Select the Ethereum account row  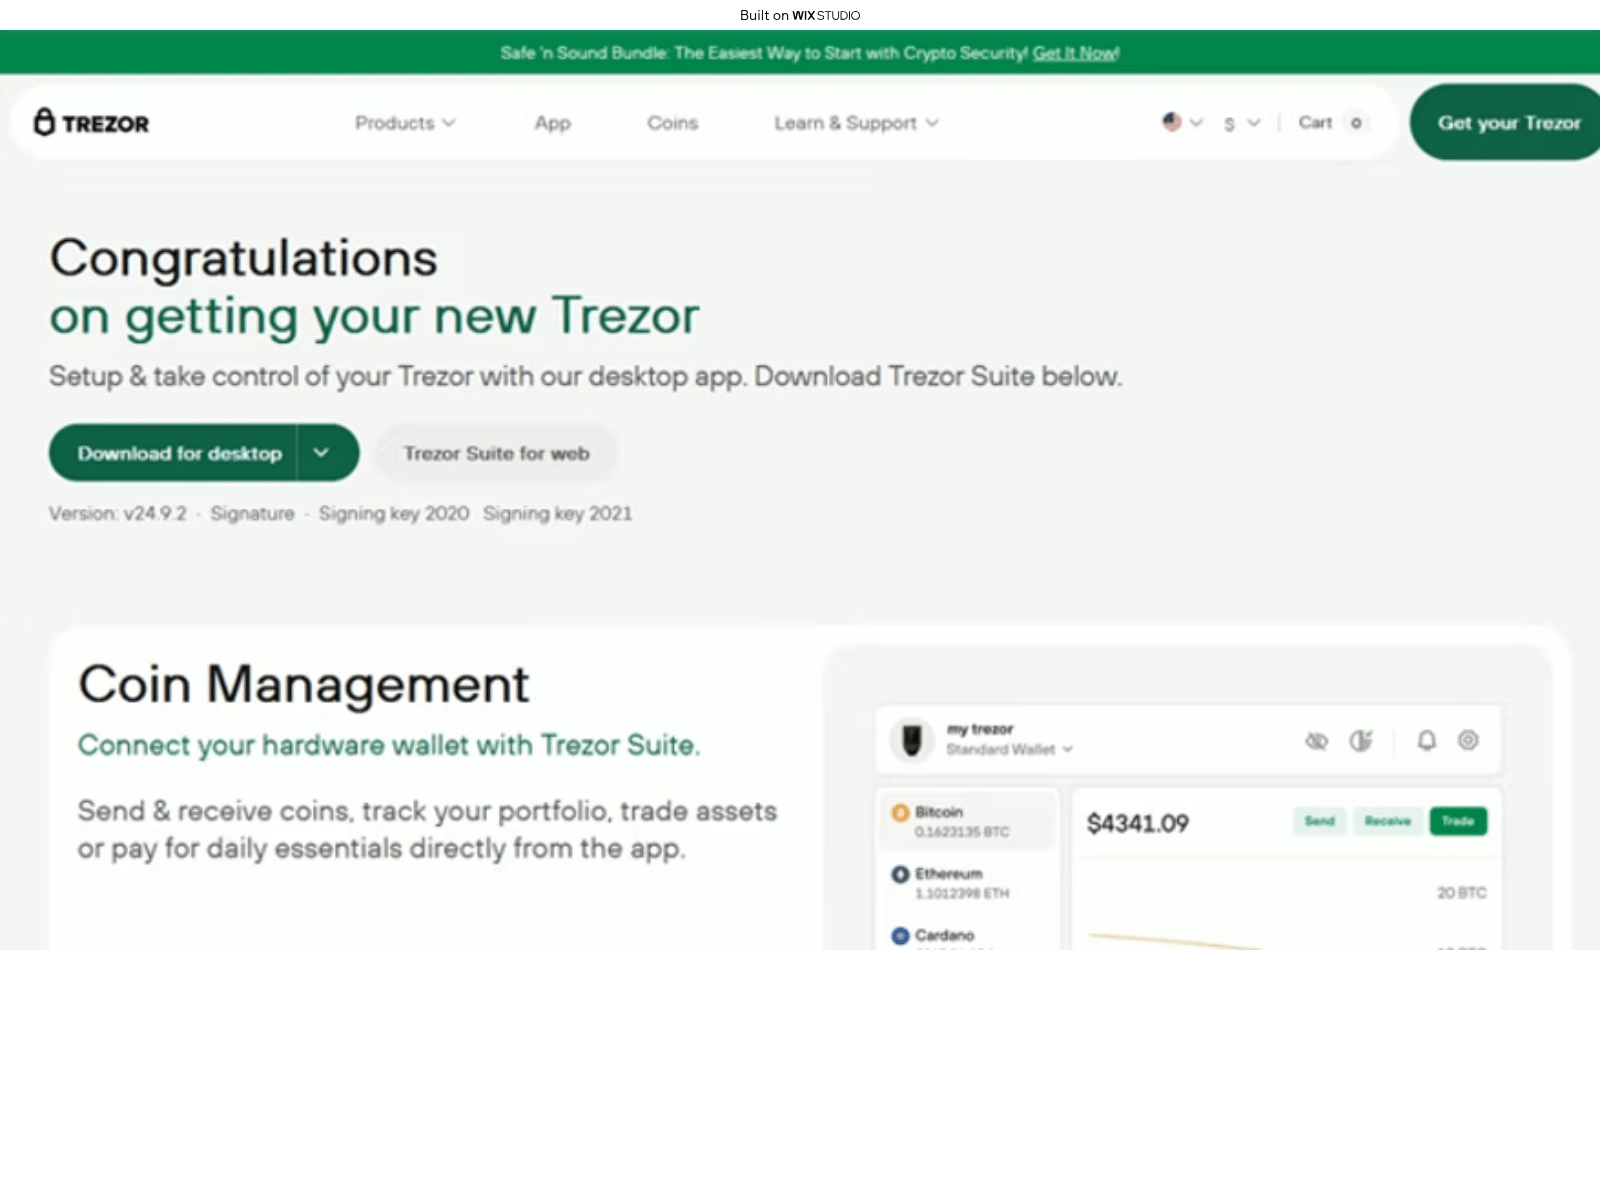(968, 883)
